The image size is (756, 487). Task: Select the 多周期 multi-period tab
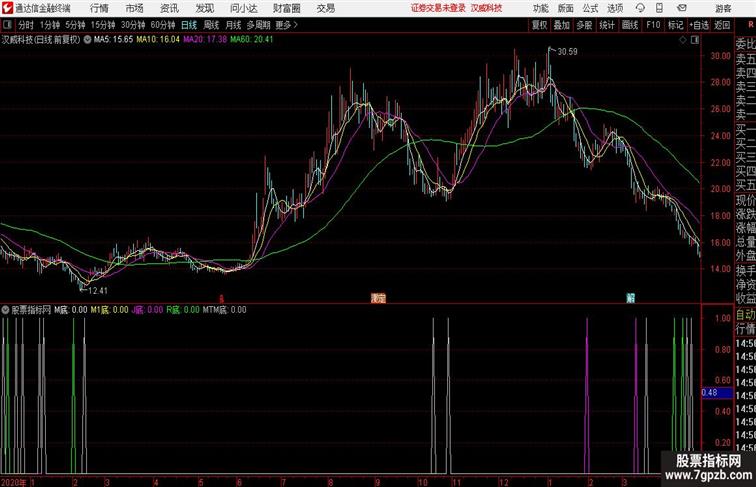pyautogui.click(x=259, y=25)
